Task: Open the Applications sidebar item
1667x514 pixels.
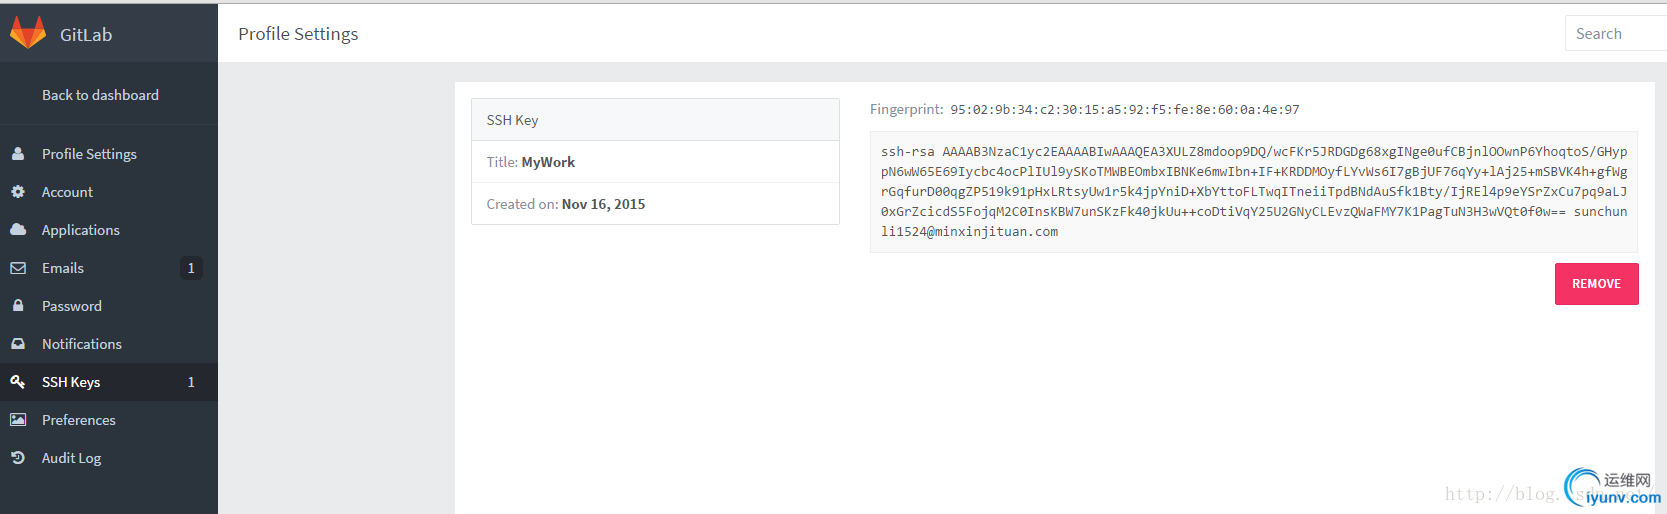Action: (x=81, y=230)
